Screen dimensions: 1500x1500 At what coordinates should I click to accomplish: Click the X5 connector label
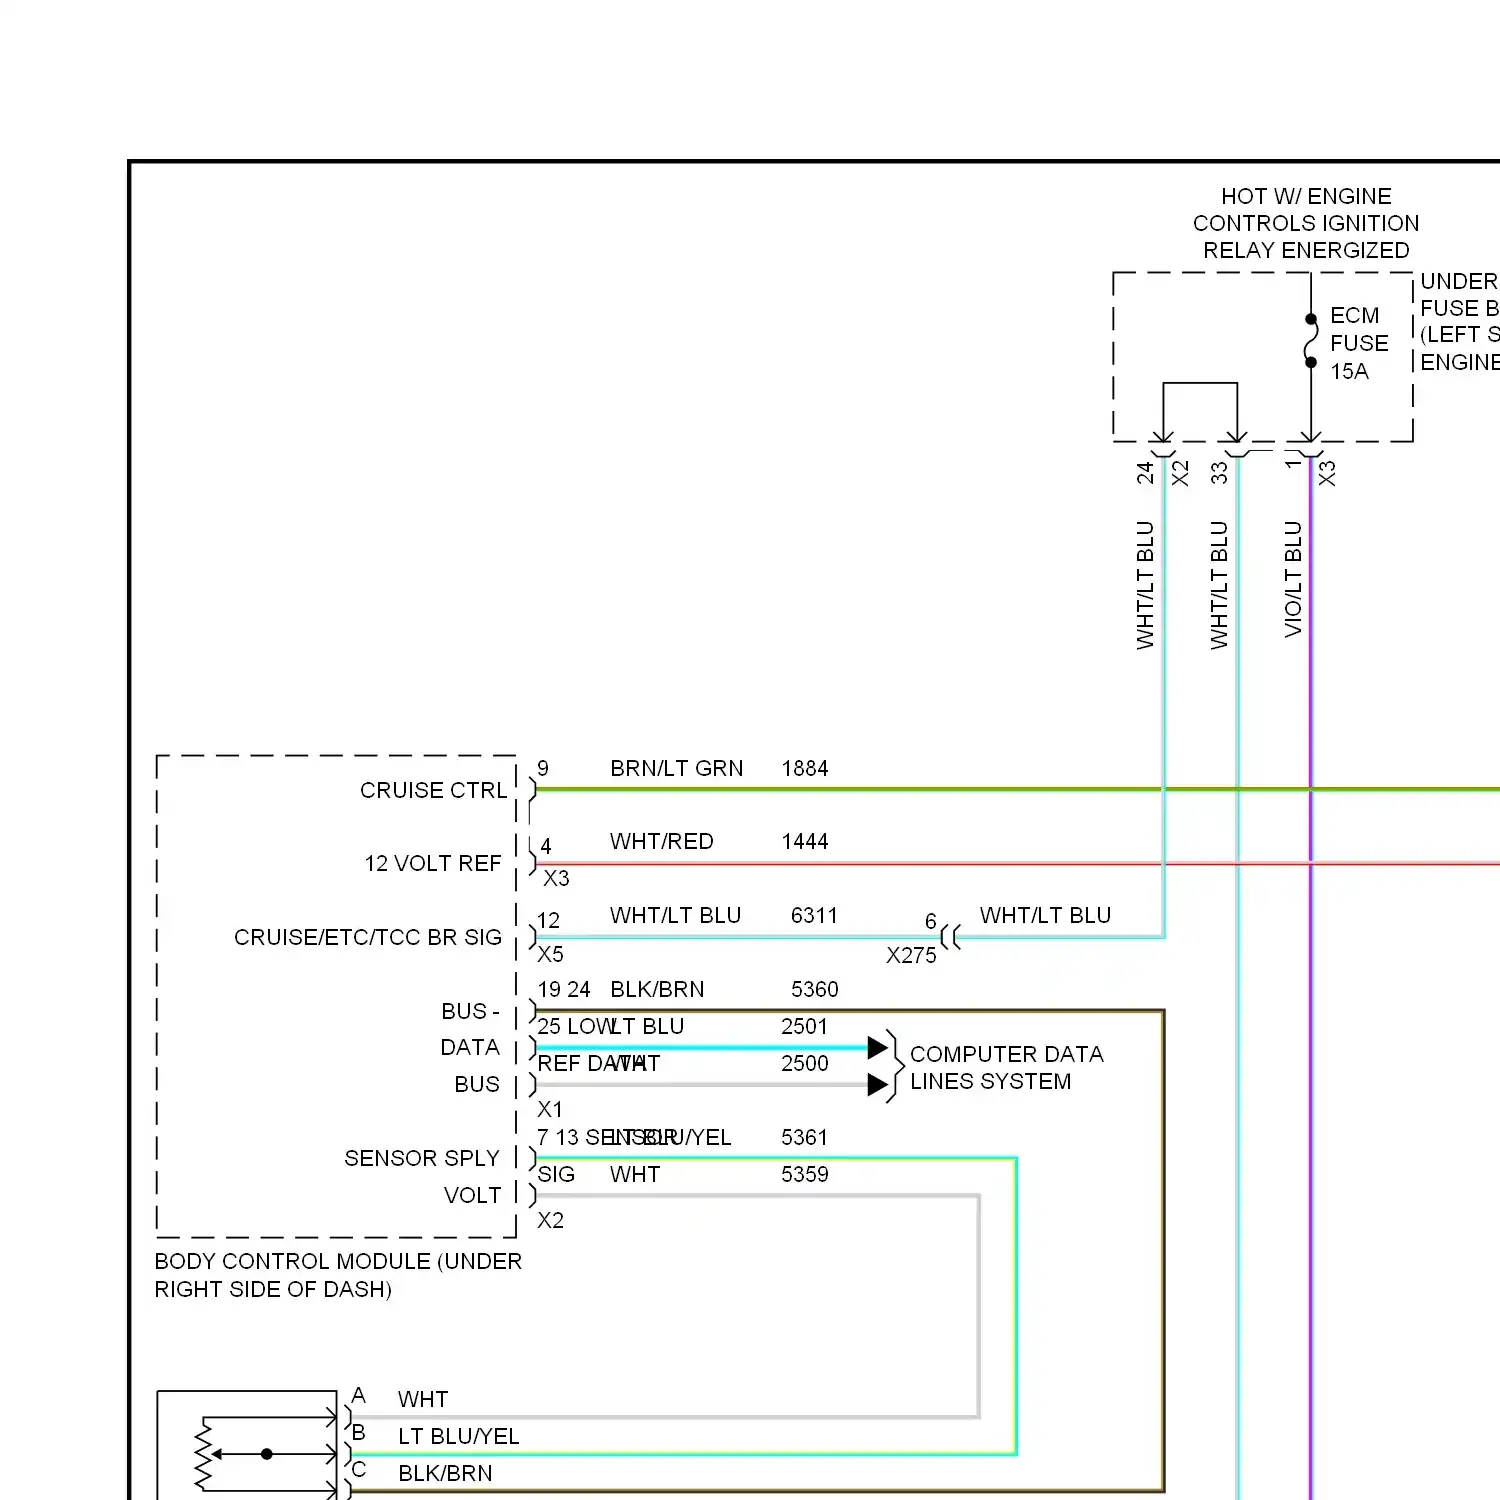pyautogui.click(x=550, y=954)
